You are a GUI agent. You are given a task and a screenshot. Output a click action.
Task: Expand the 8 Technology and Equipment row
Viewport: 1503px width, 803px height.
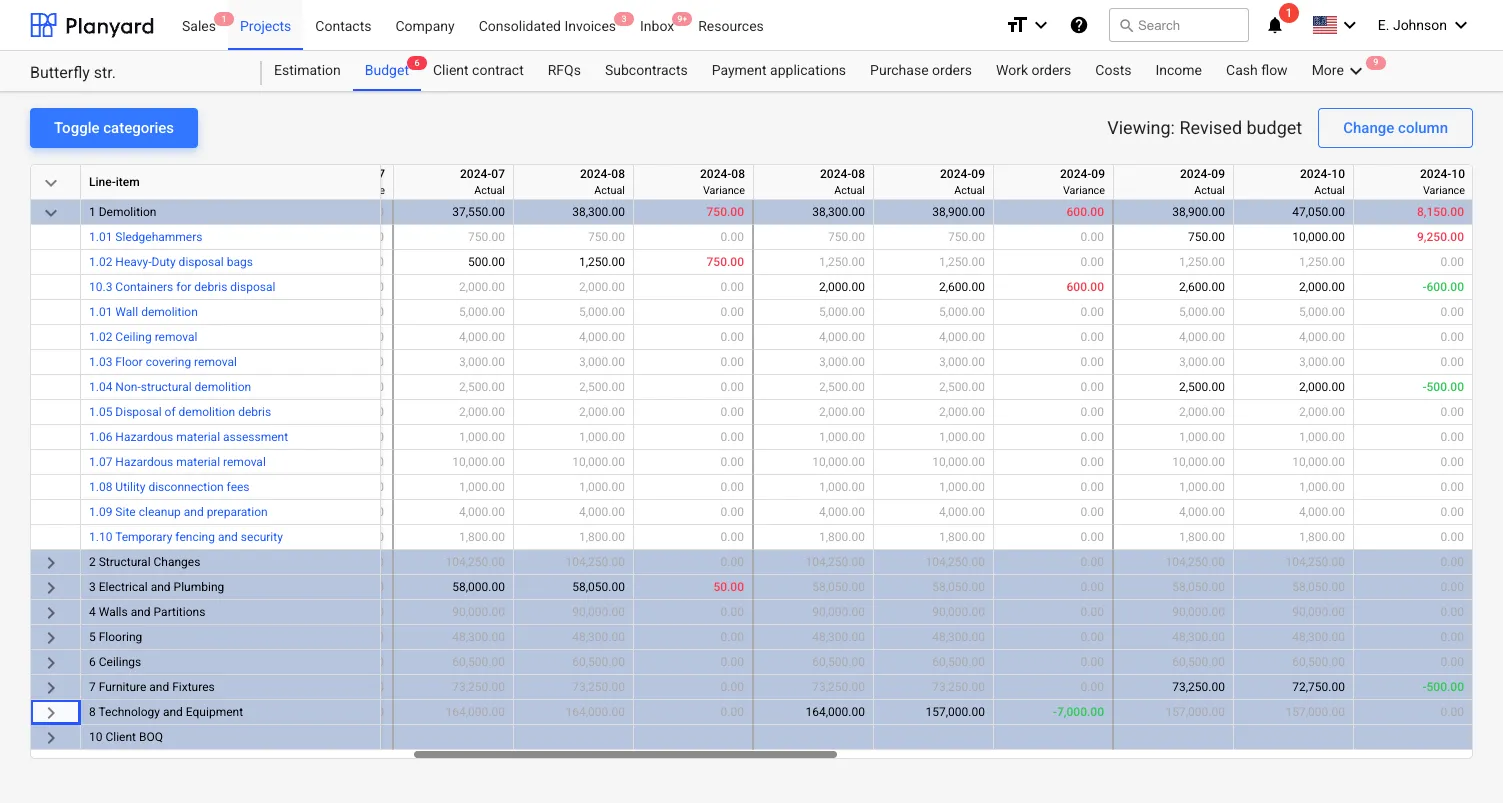pos(51,712)
